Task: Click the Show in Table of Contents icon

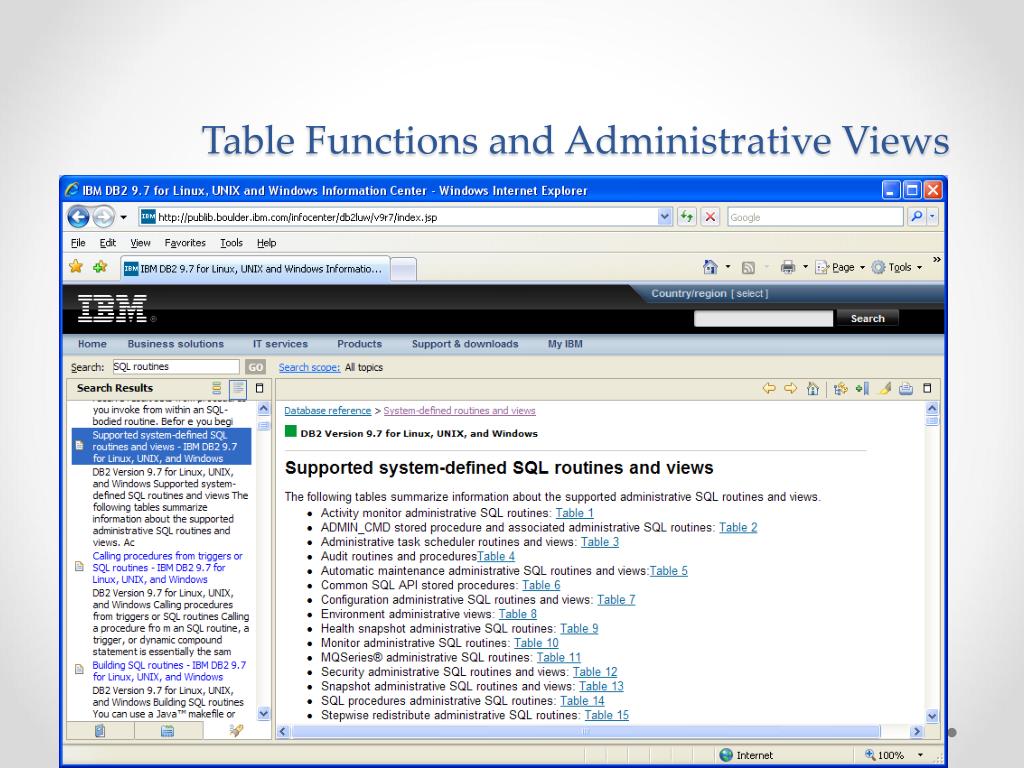Action: pyautogui.click(x=840, y=389)
